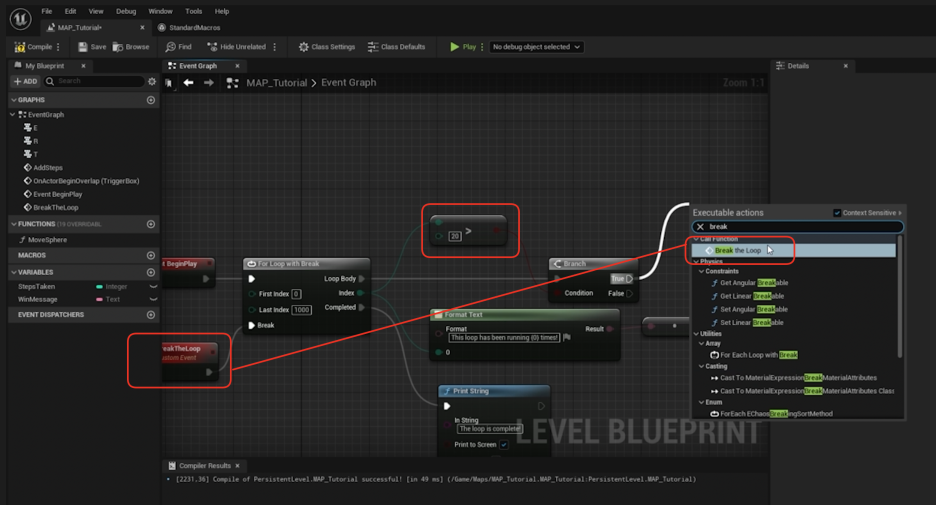The height and width of the screenshot is (505, 936).
Task: Open the View menu
Action: click(x=96, y=11)
